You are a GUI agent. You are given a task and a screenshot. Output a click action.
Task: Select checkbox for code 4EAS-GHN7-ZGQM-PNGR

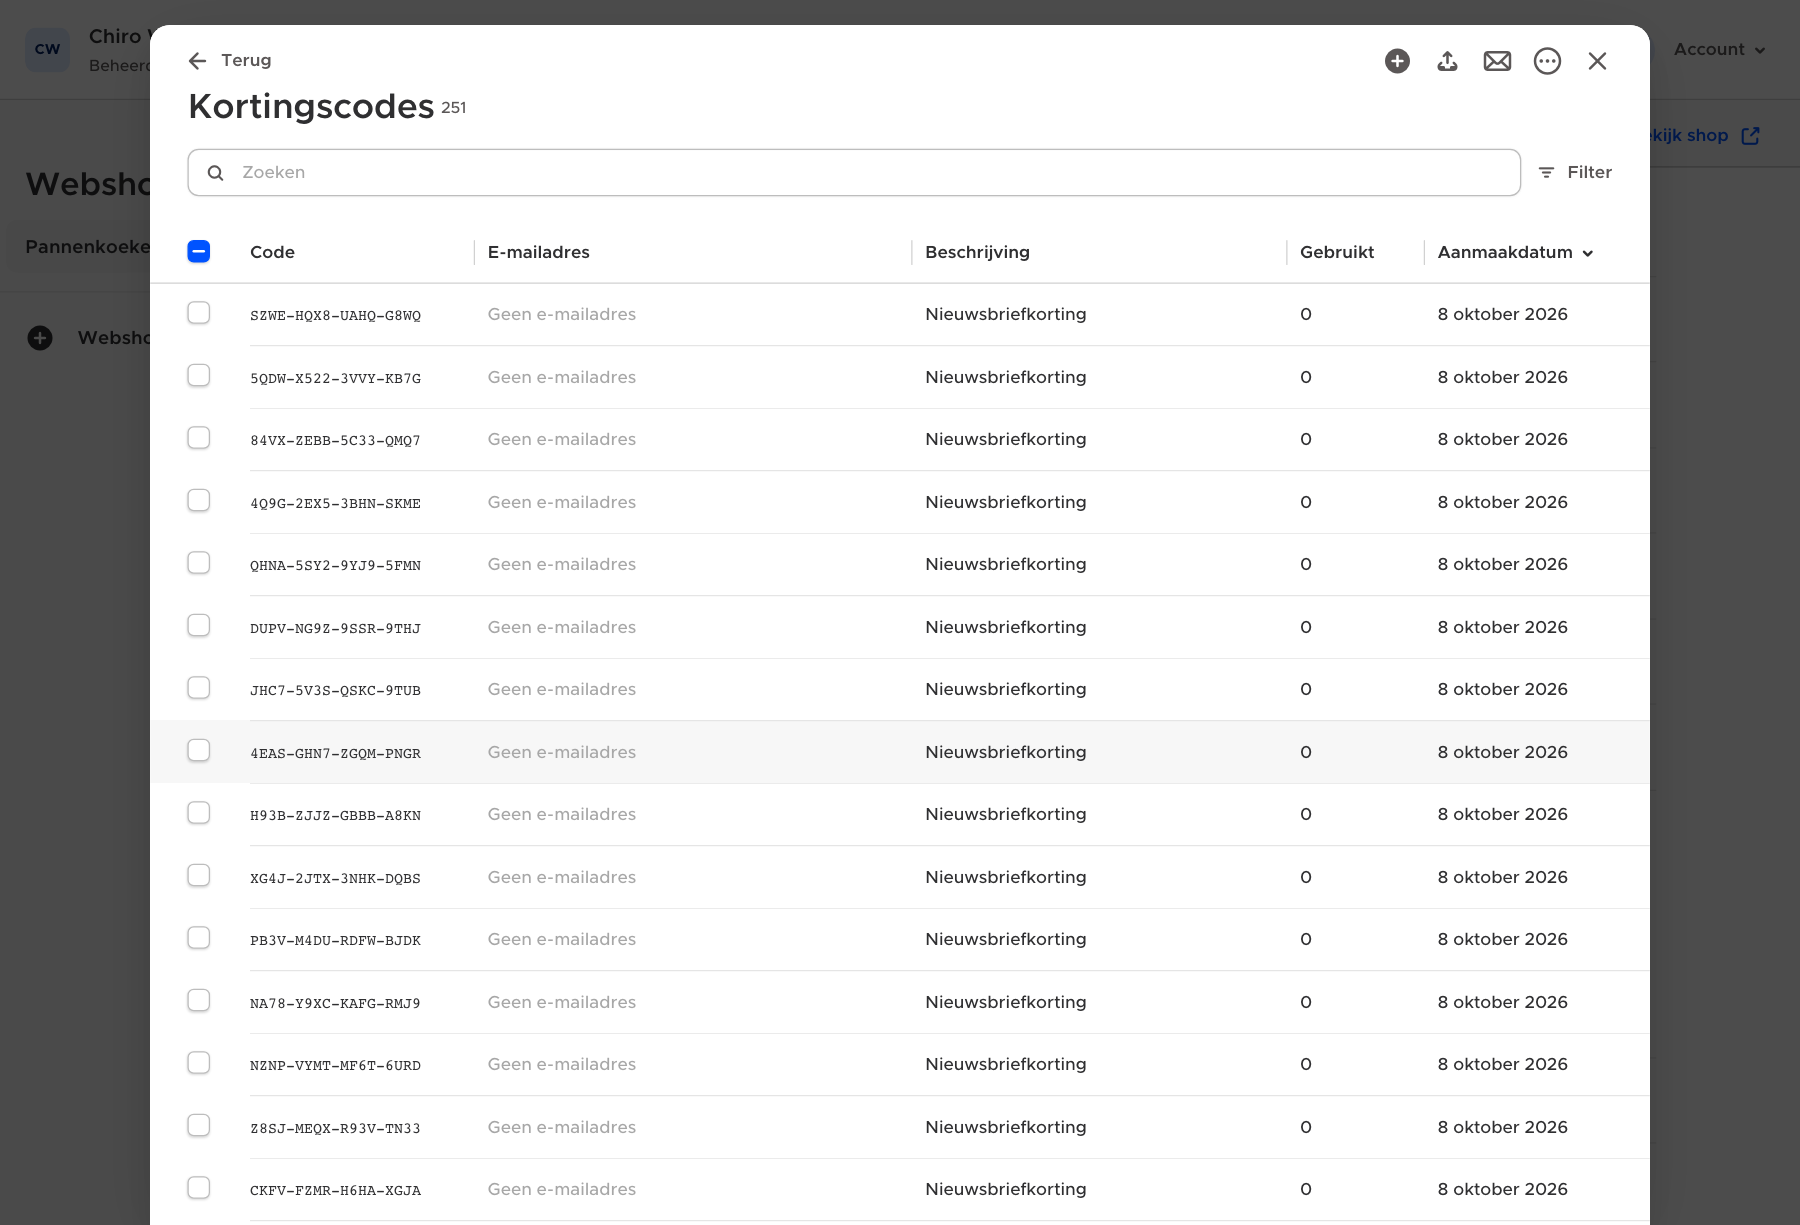[199, 750]
